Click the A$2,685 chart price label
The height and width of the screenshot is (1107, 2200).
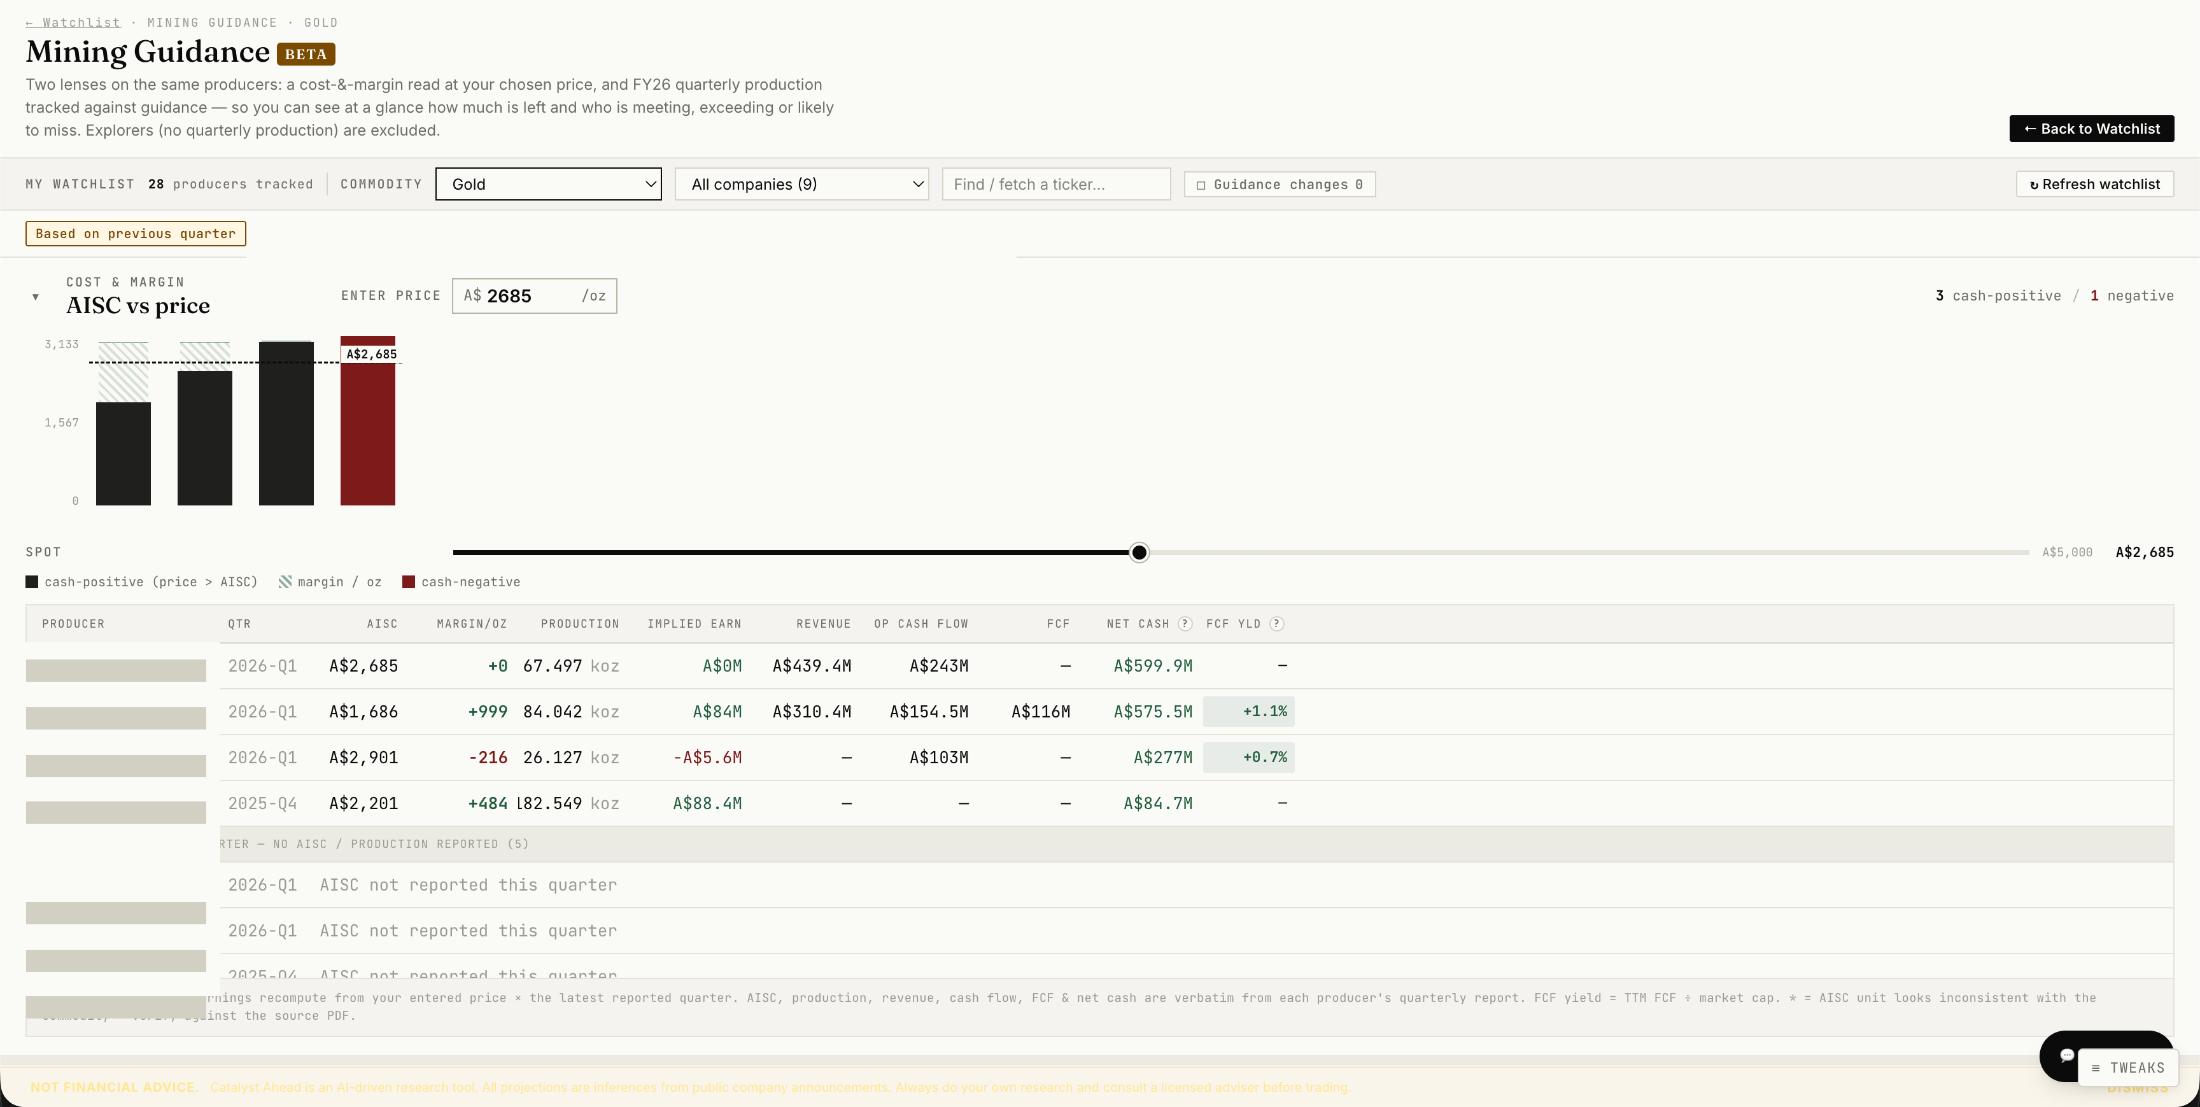point(371,354)
